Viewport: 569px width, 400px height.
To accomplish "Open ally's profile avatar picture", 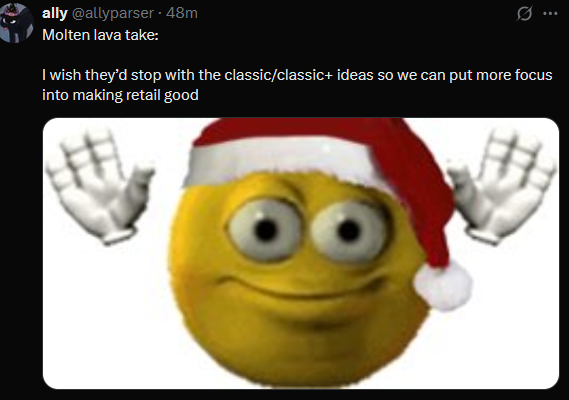I will coord(16,23).
